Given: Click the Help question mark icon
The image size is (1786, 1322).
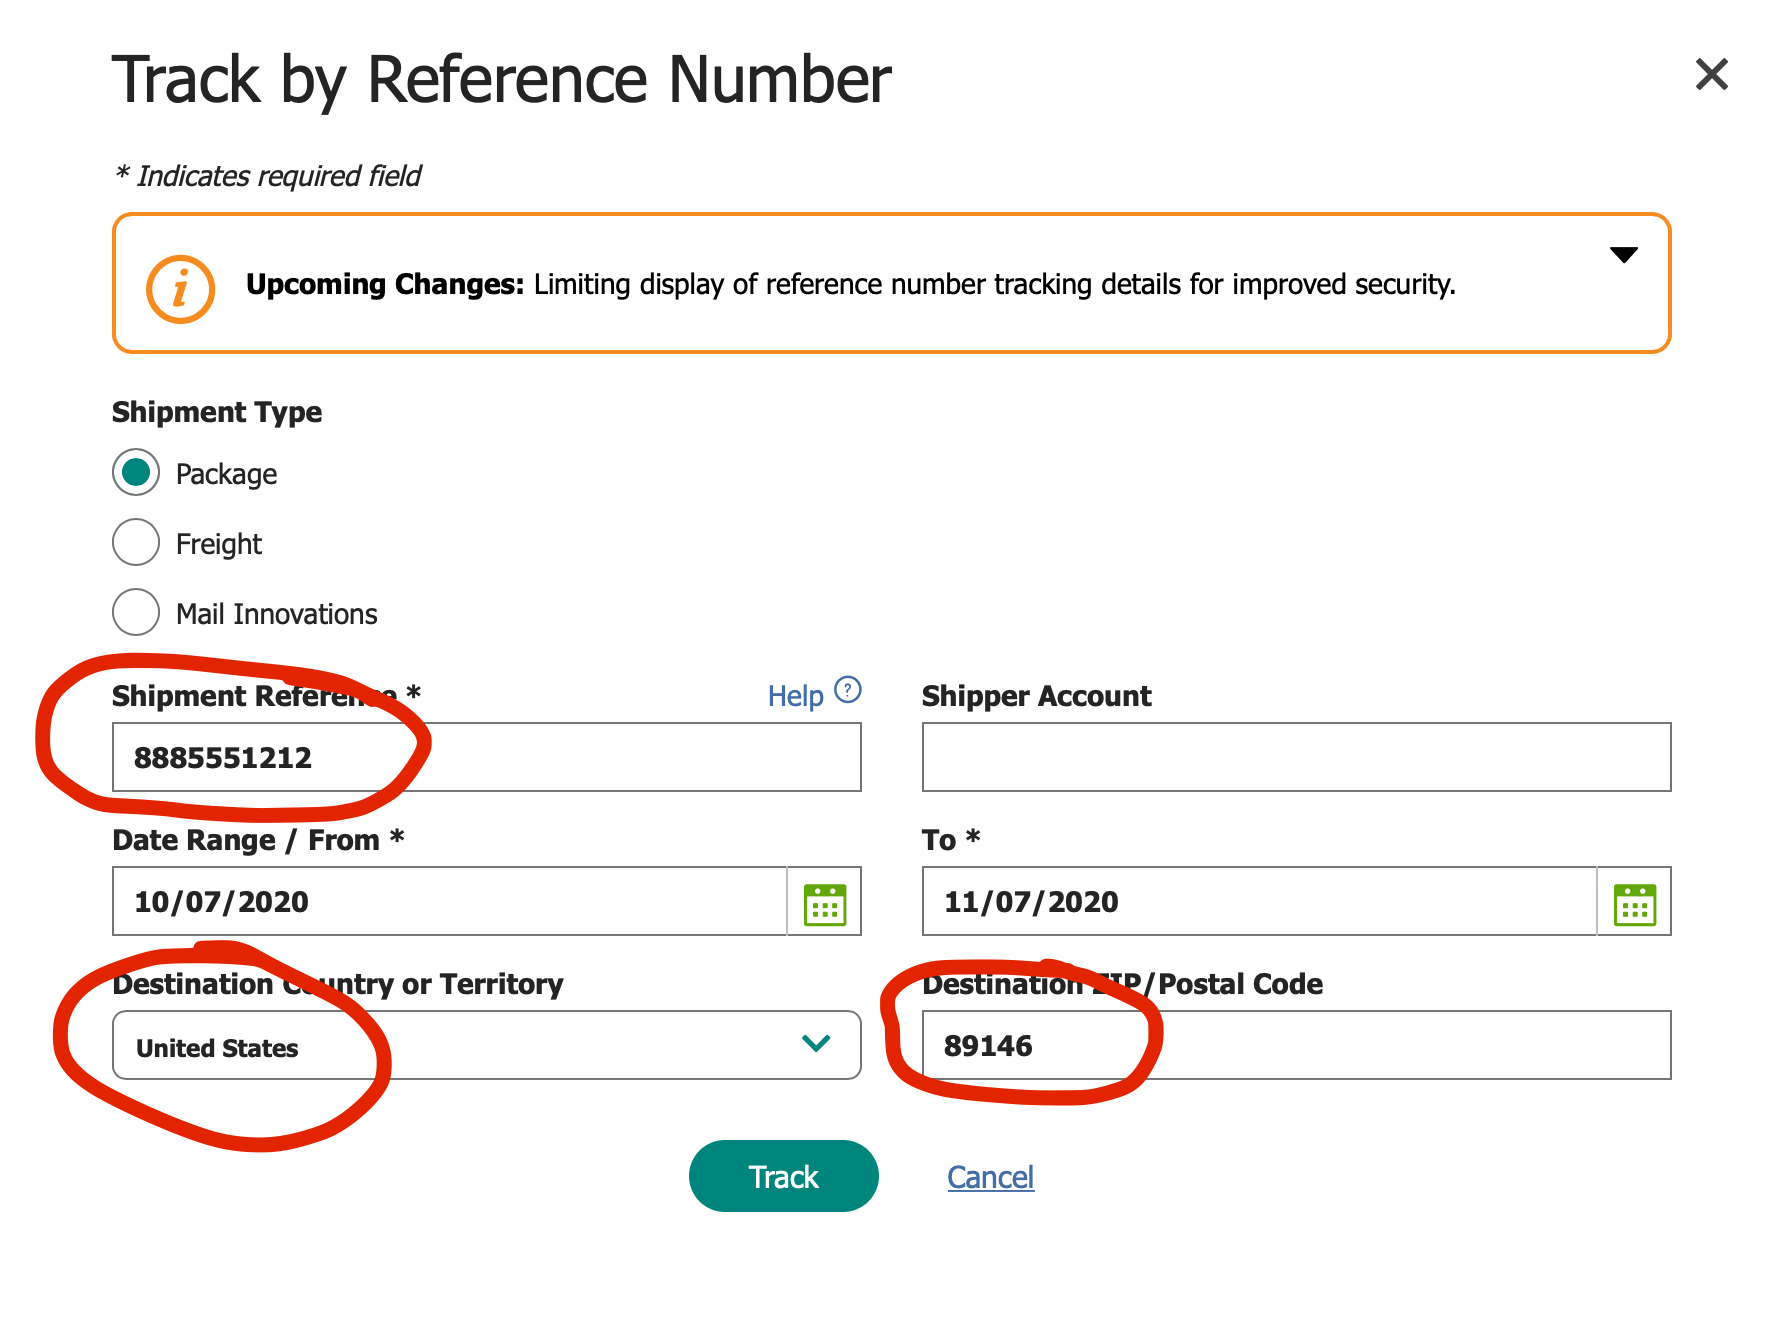Looking at the screenshot, I should pos(848,690).
